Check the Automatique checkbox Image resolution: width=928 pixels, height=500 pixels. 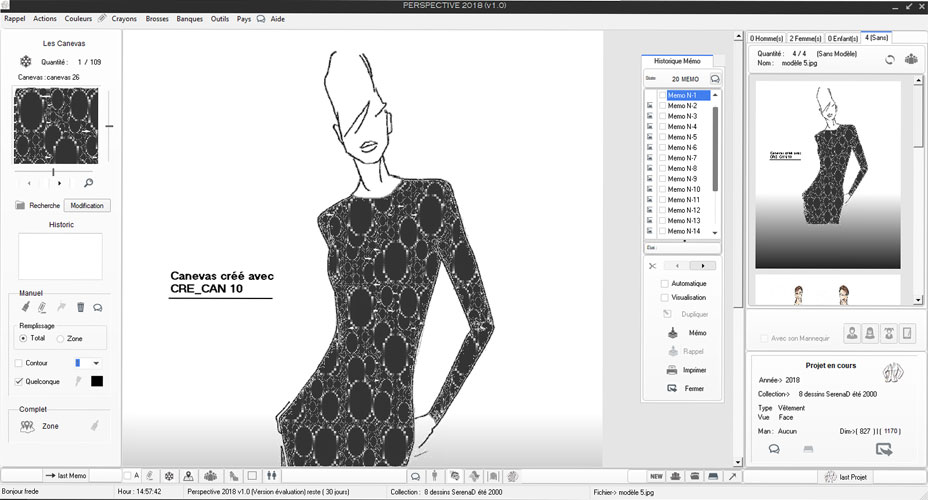665,283
